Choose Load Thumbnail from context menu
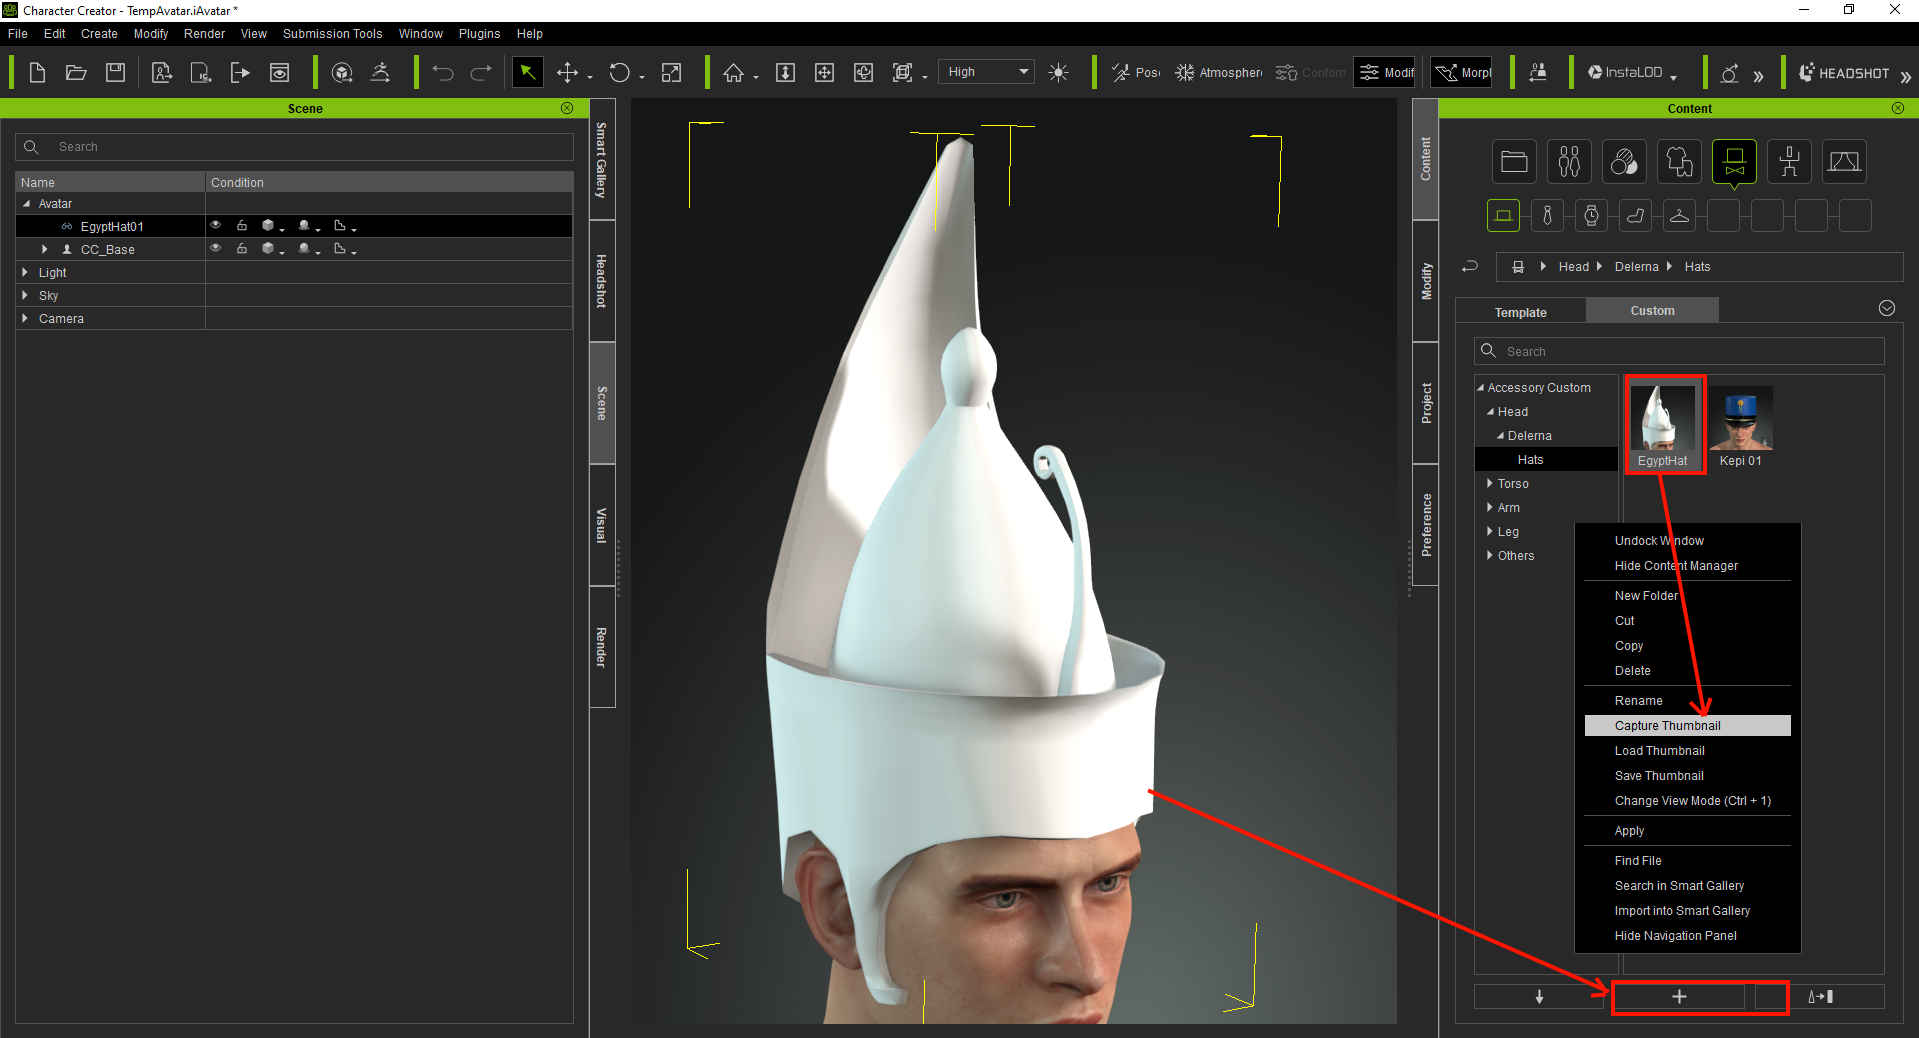Screen dimensions: 1919x1038 1687,750
